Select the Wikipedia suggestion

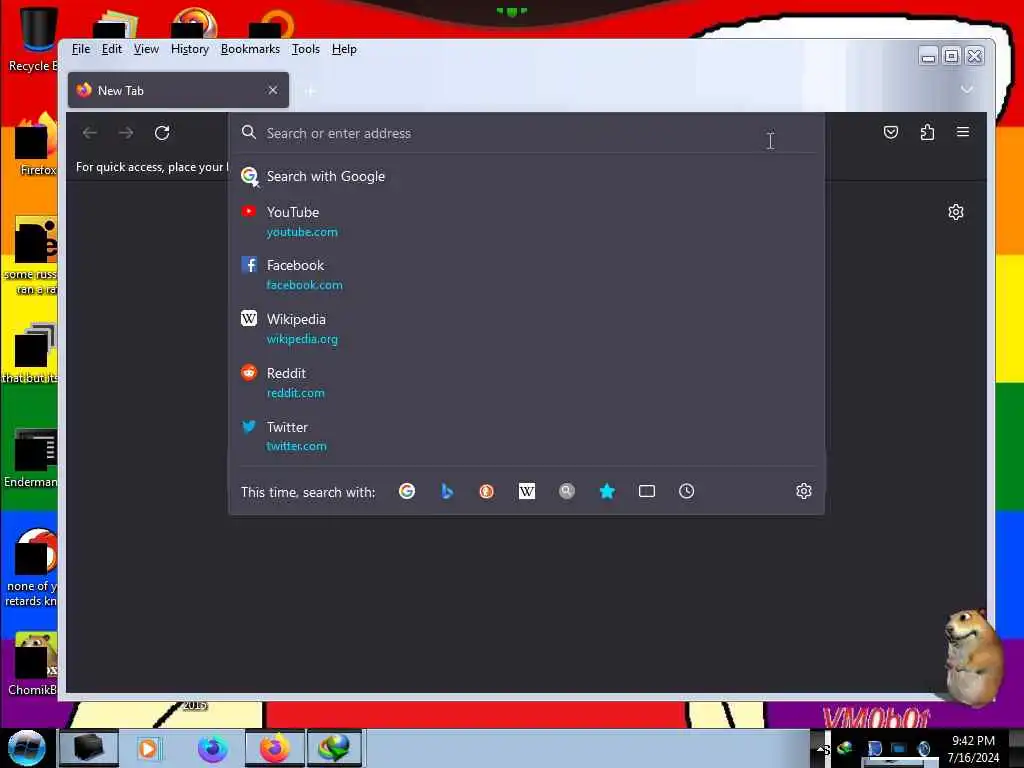(526, 328)
